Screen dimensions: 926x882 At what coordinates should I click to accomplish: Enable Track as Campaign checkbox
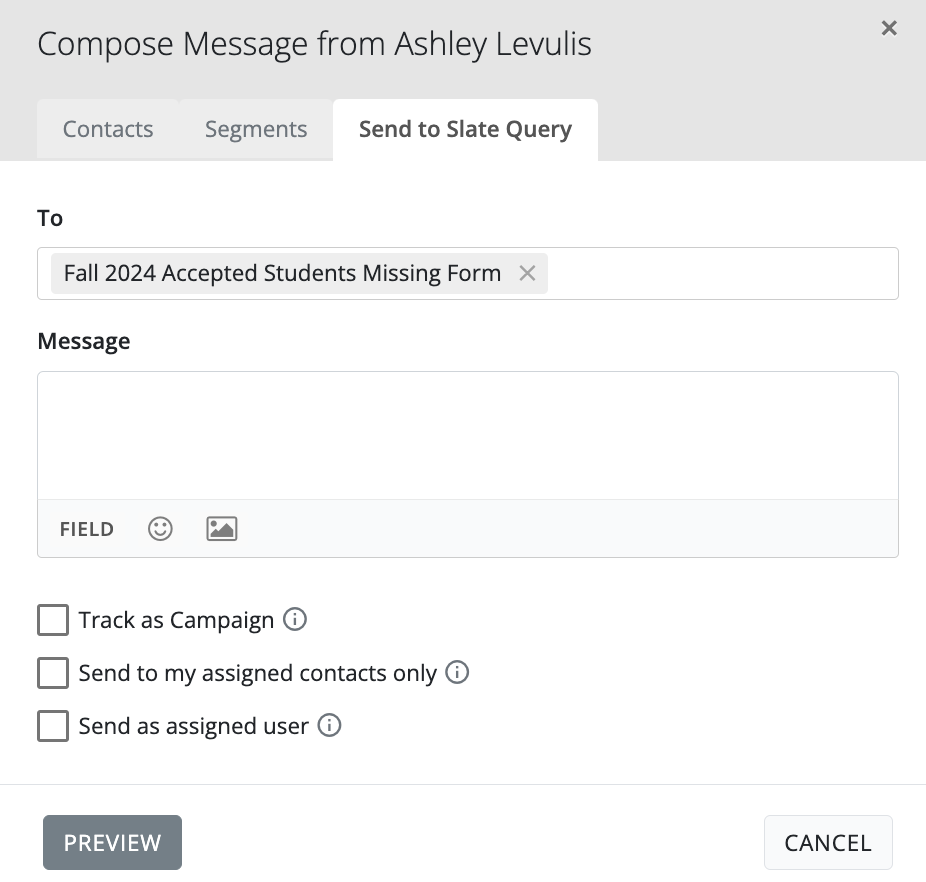click(53, 620)
